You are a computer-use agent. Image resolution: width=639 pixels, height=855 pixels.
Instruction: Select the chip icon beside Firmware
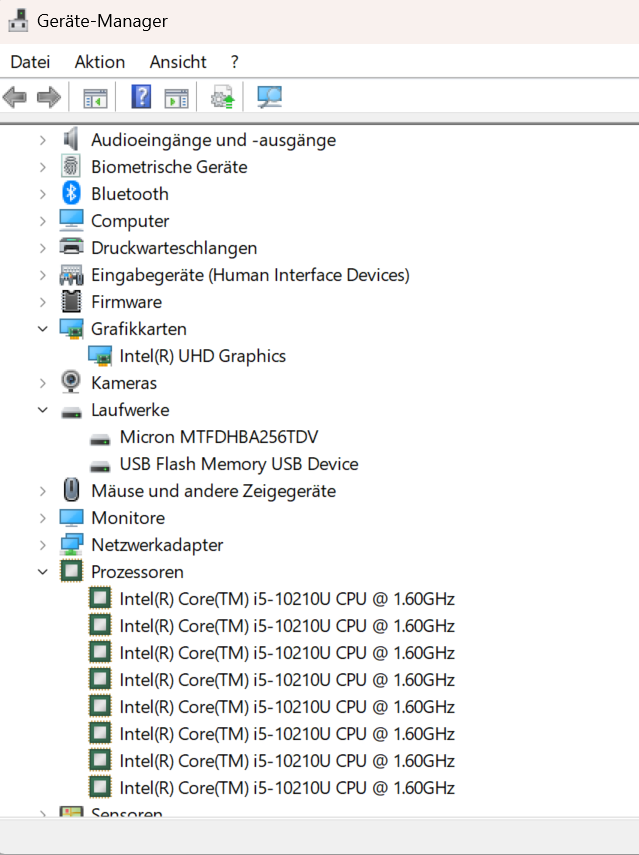click(71, 302)
